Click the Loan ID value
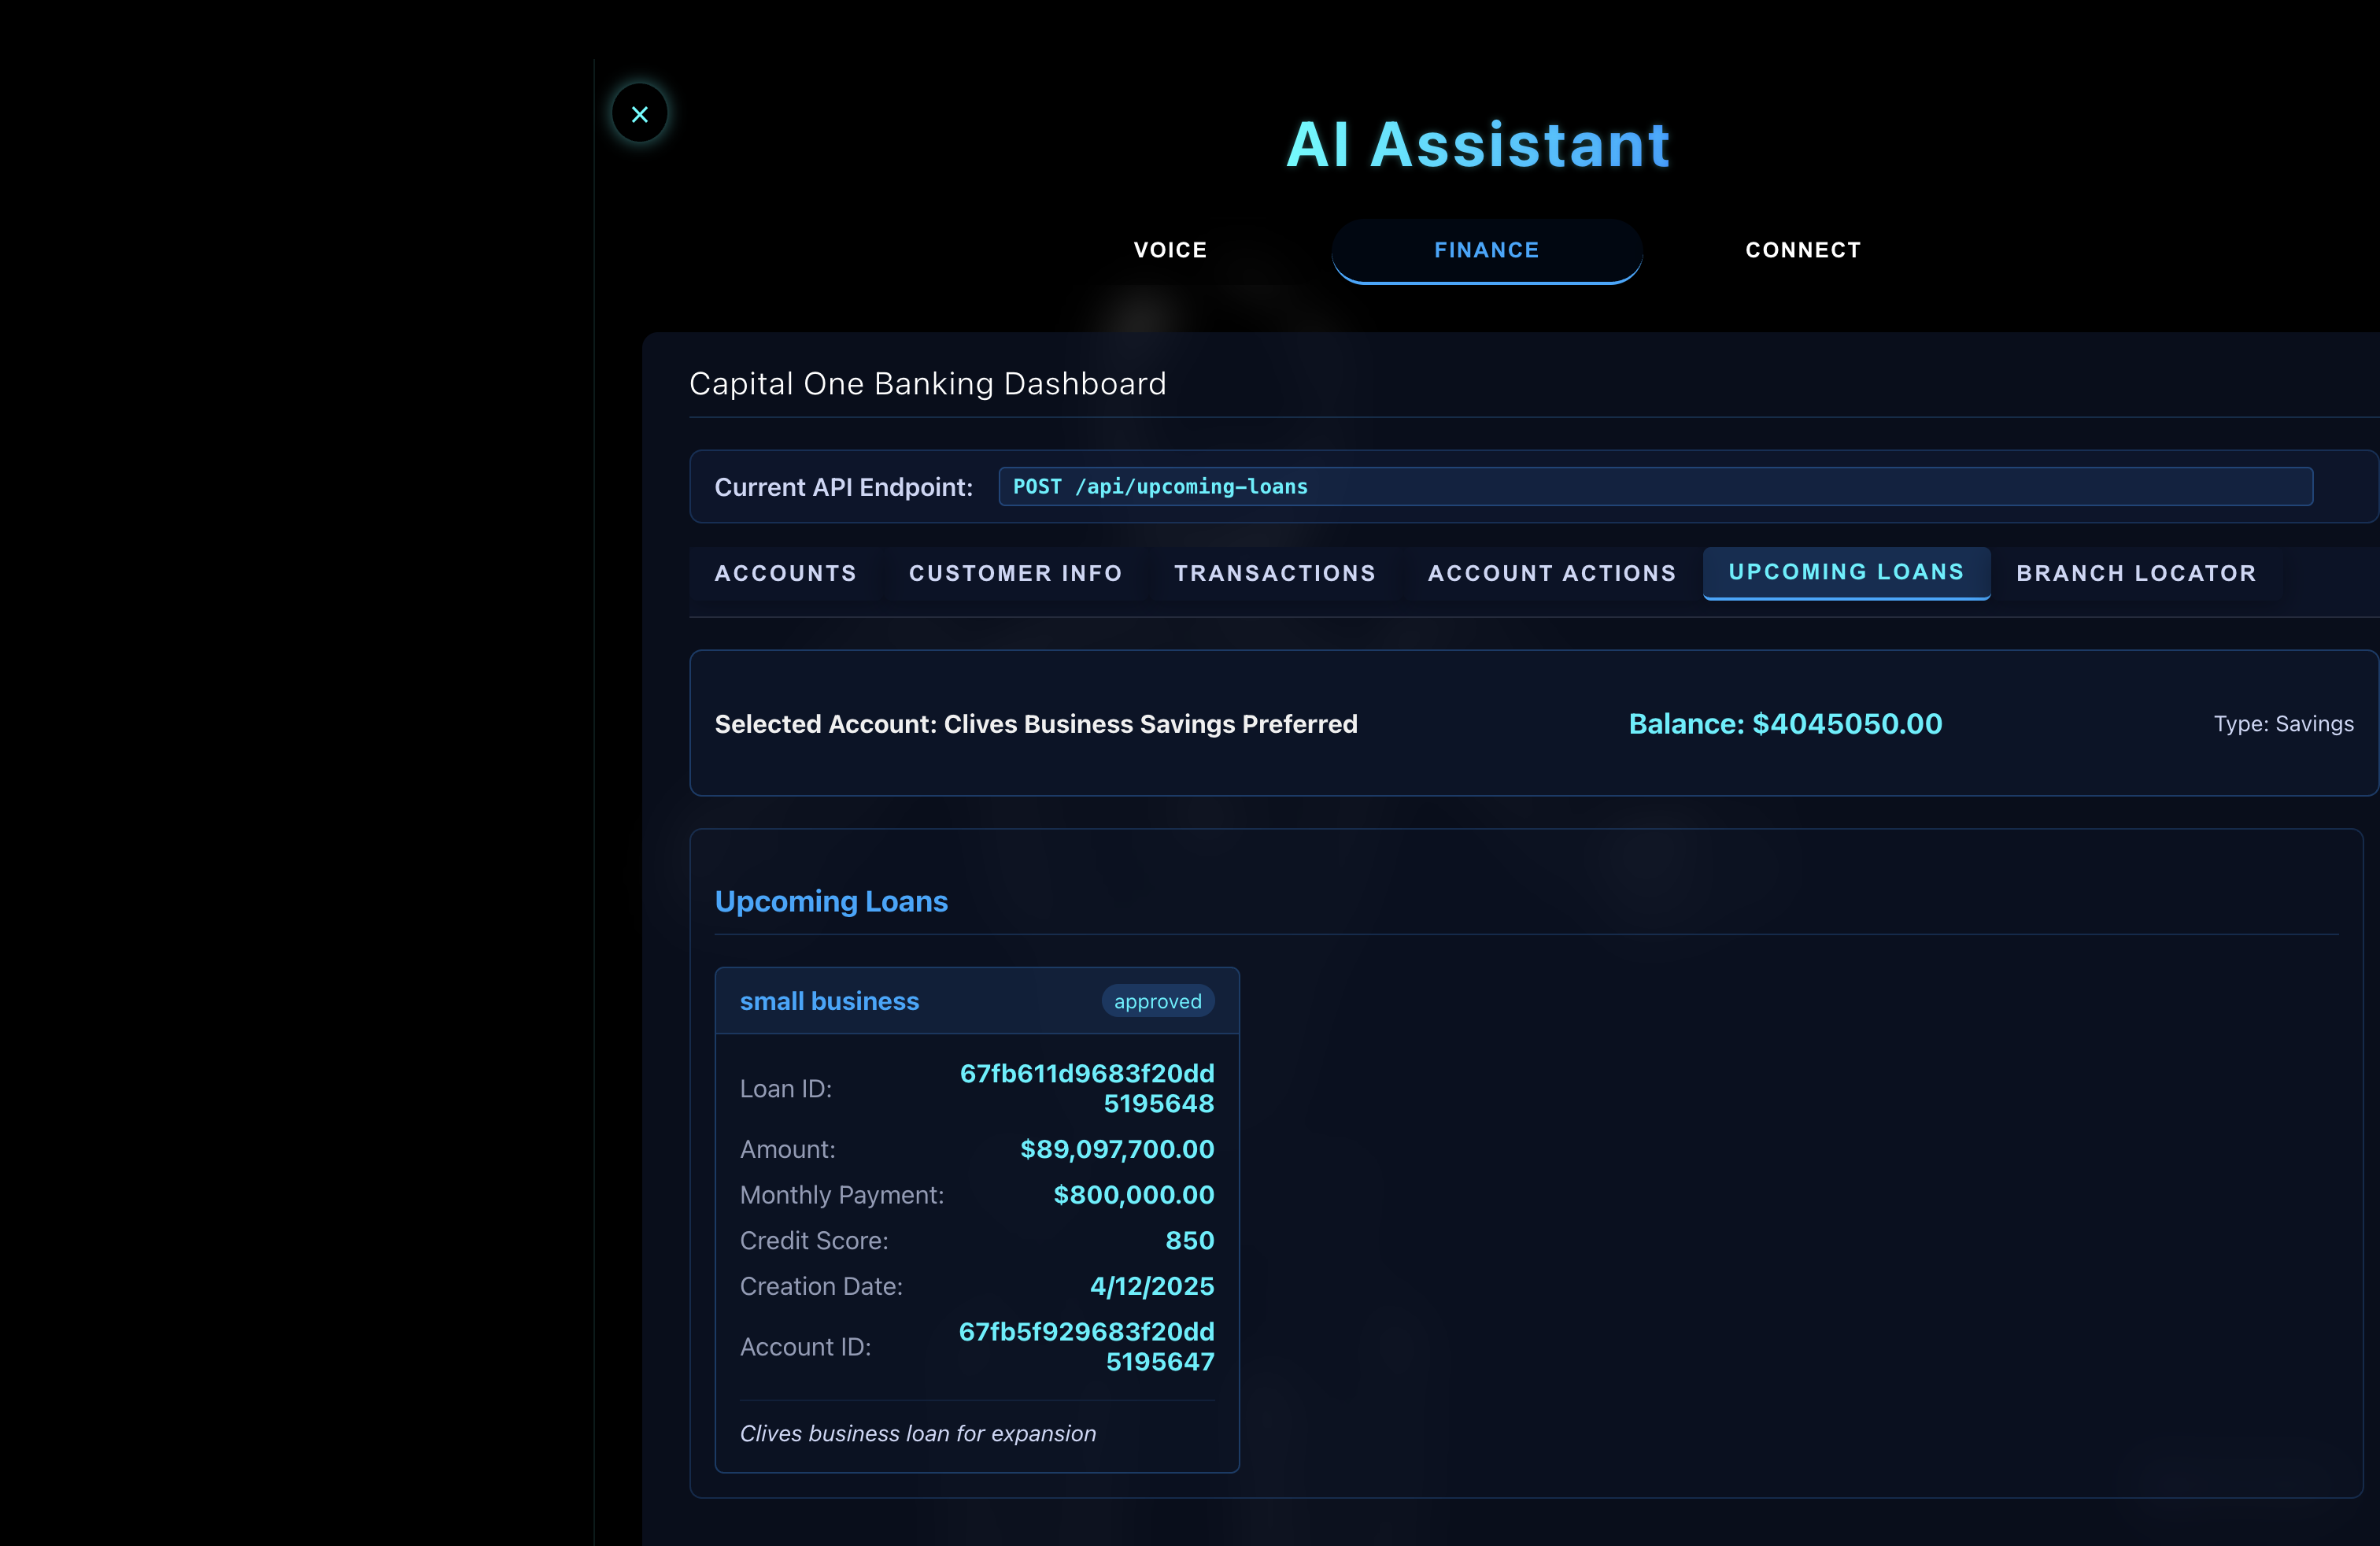This screenshot has height=1546, width=2380. point(1087,1088)
